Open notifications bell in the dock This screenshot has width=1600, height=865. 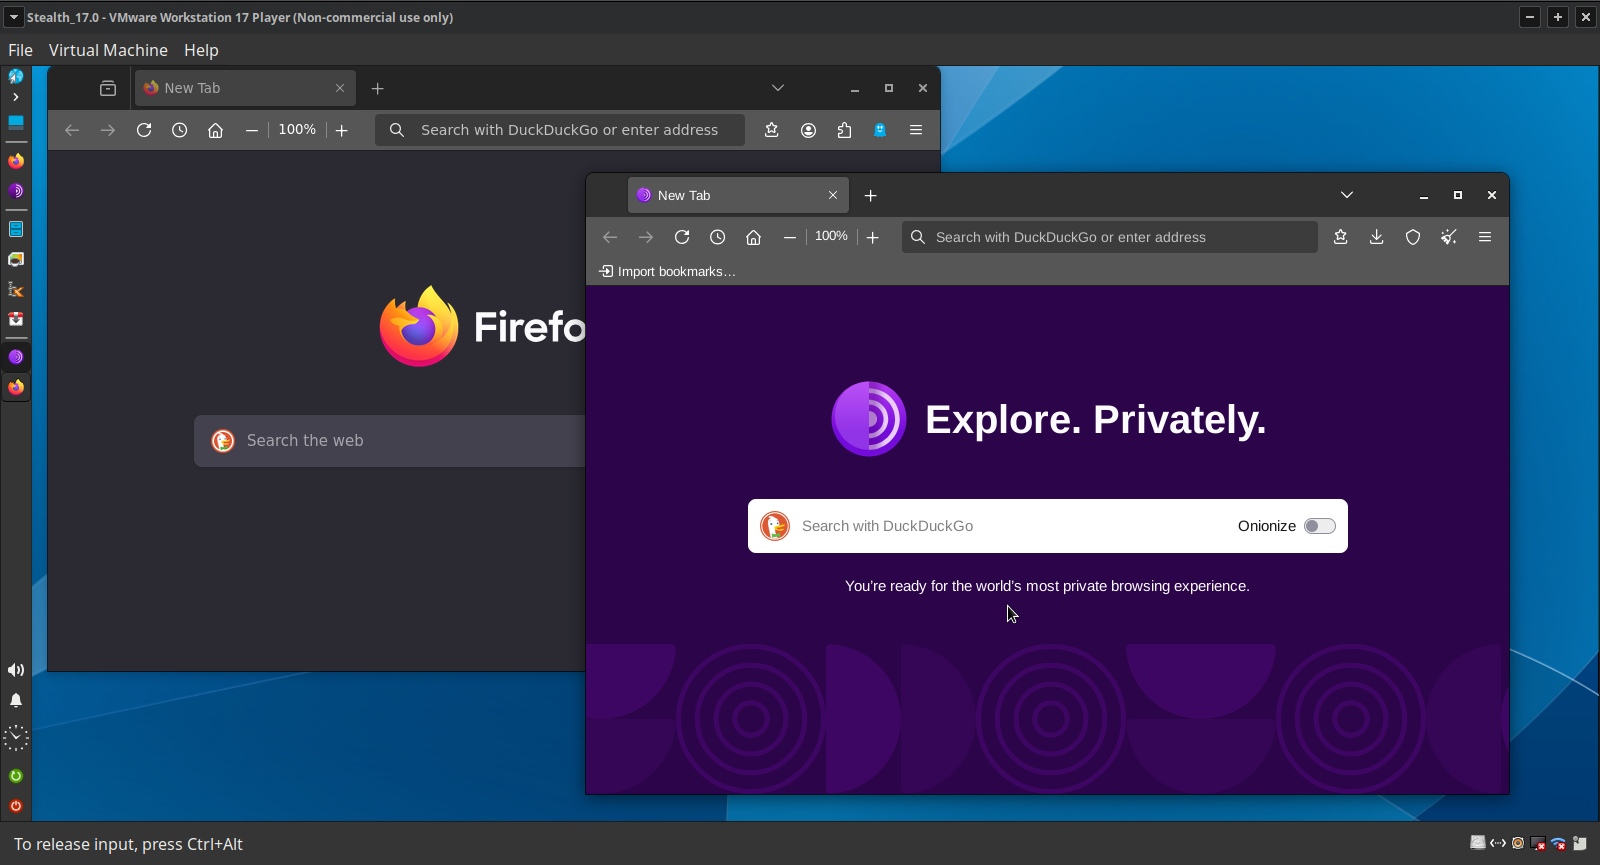coord(16,700)
